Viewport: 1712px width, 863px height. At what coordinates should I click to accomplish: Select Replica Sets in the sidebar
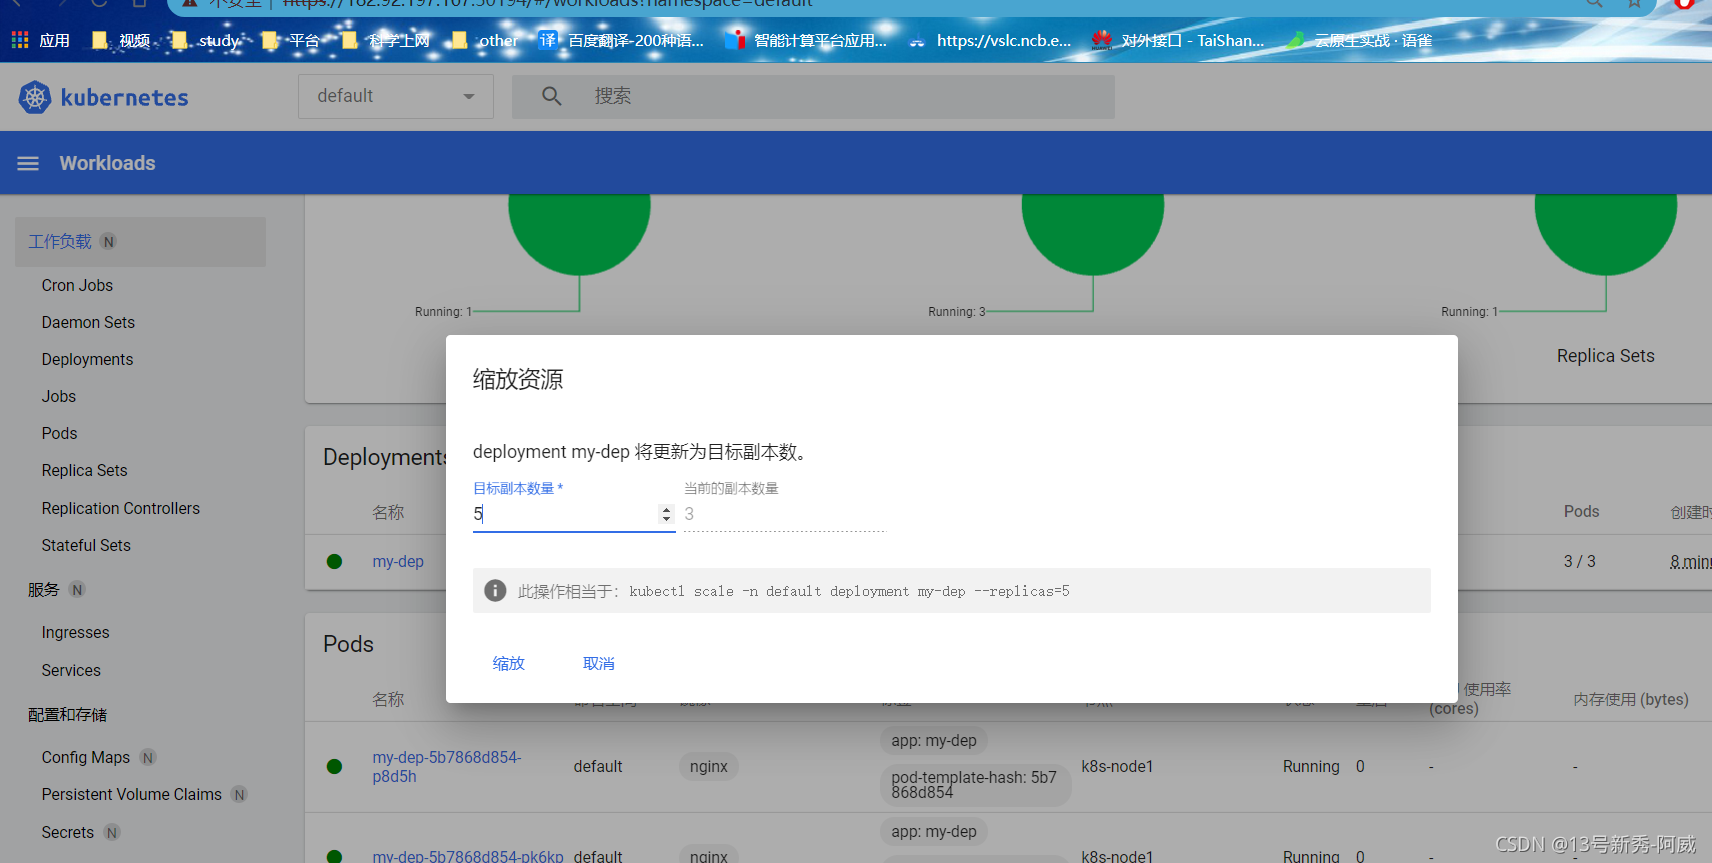[84, 470]
